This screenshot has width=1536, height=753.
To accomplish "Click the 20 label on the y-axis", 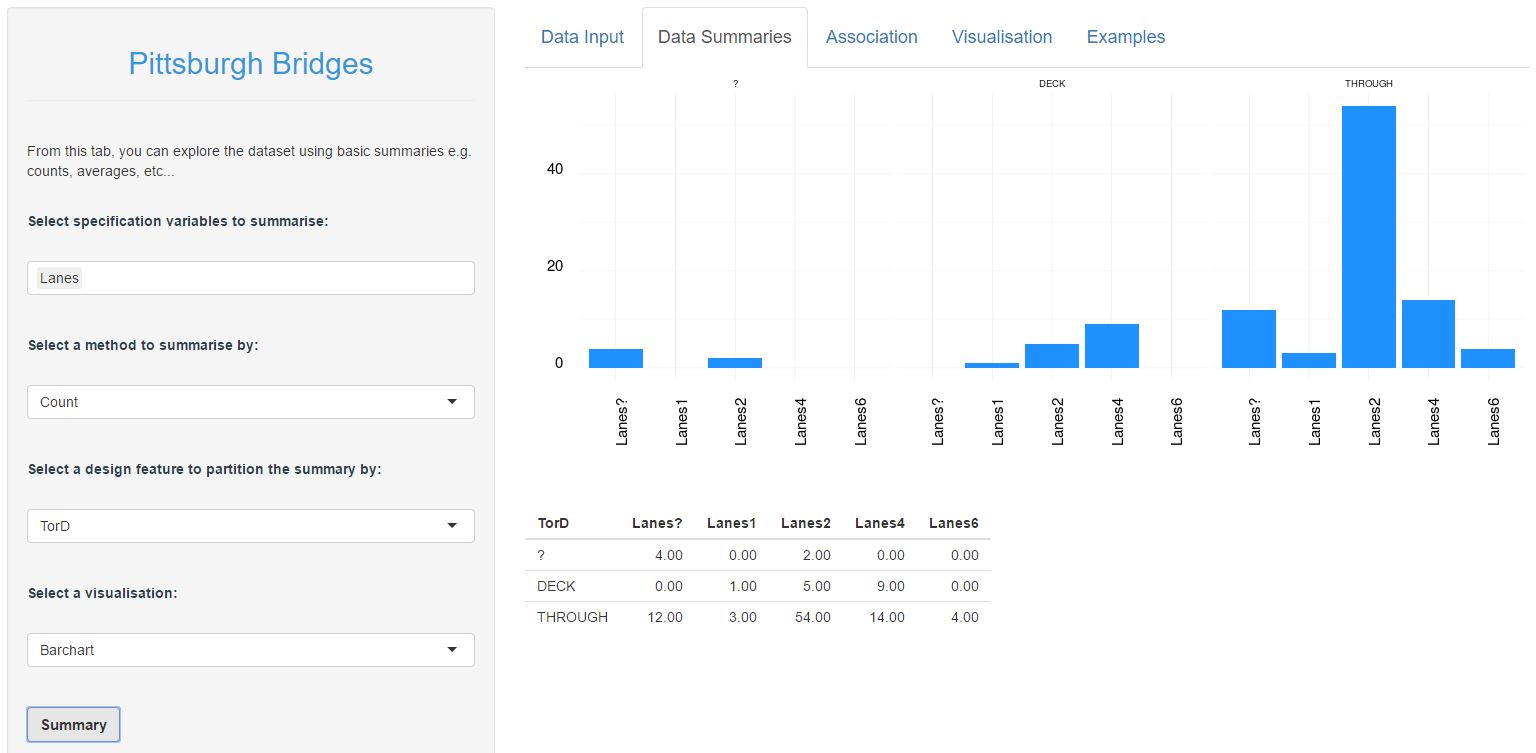I will pyautogui.click(x=555, y=267).
